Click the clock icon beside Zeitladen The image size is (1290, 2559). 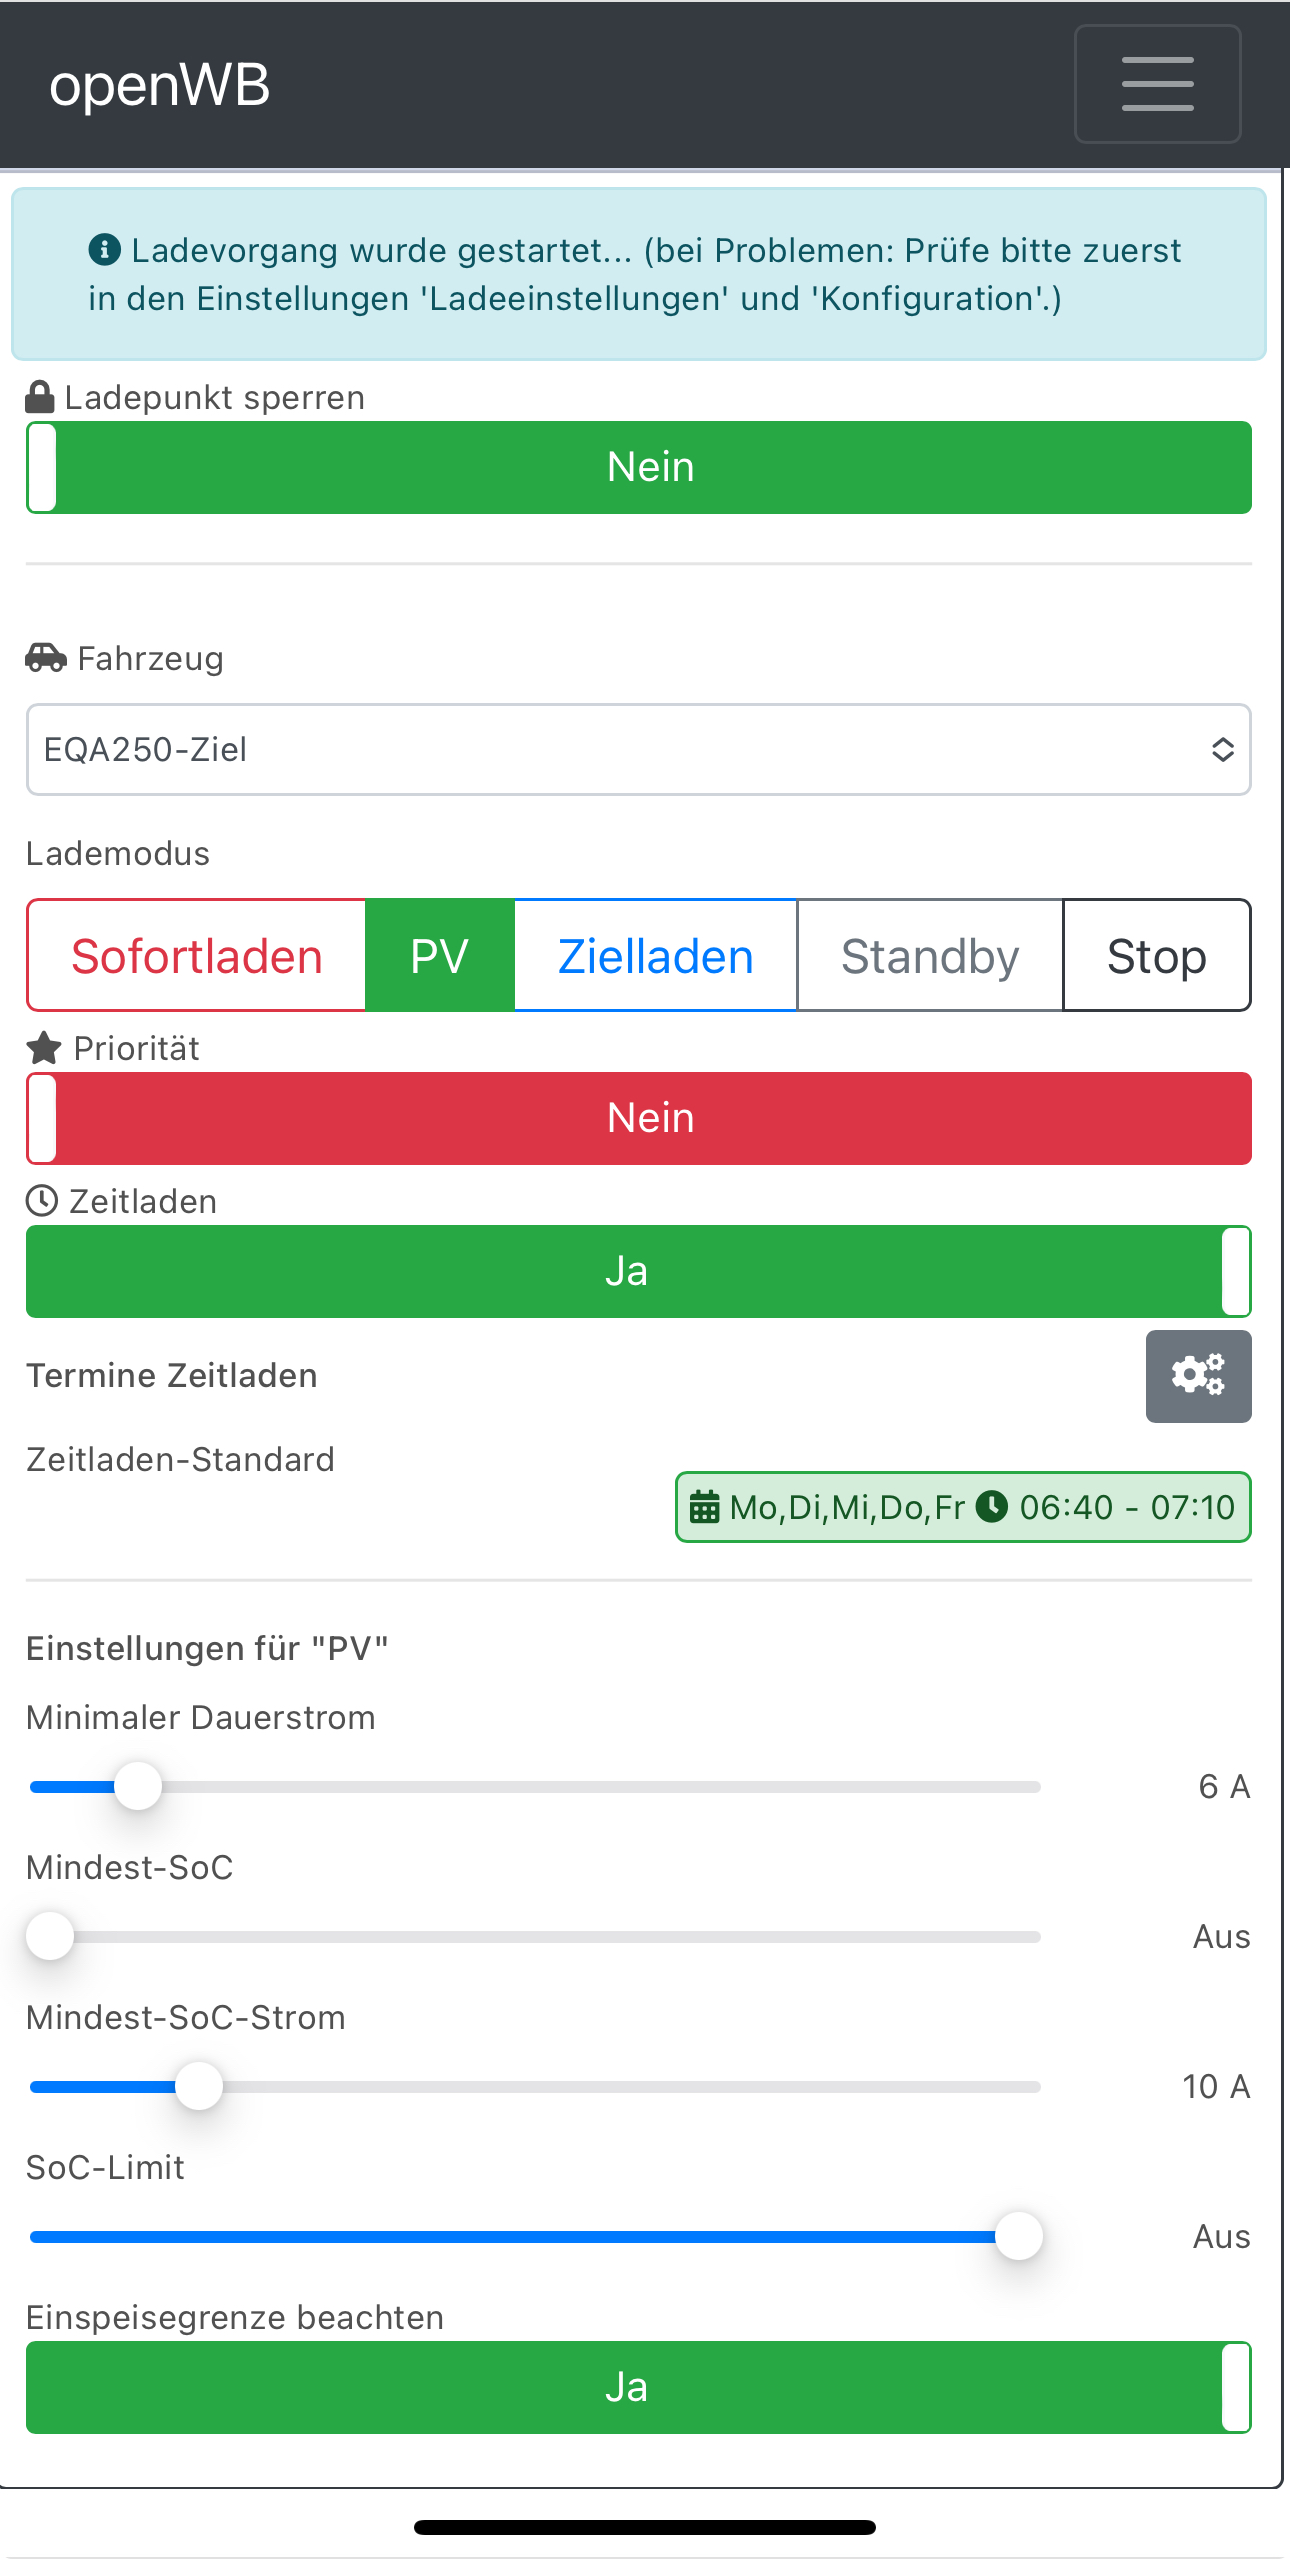pos(42,1201)
